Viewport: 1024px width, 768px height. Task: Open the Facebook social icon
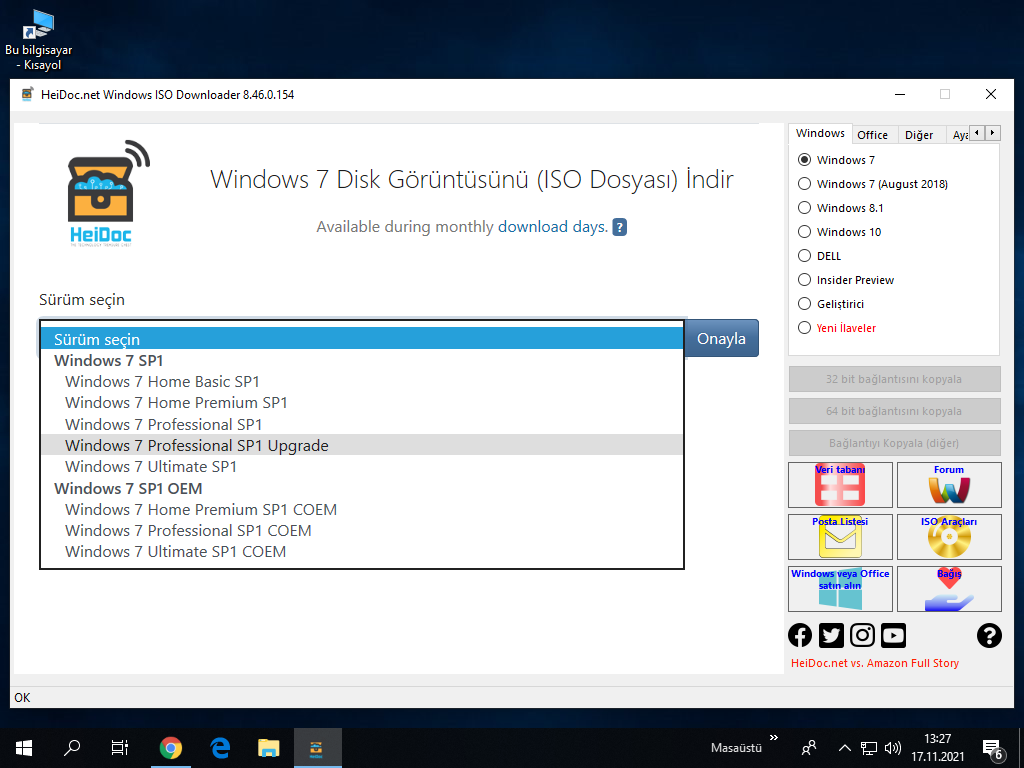[x=800, y=635]
